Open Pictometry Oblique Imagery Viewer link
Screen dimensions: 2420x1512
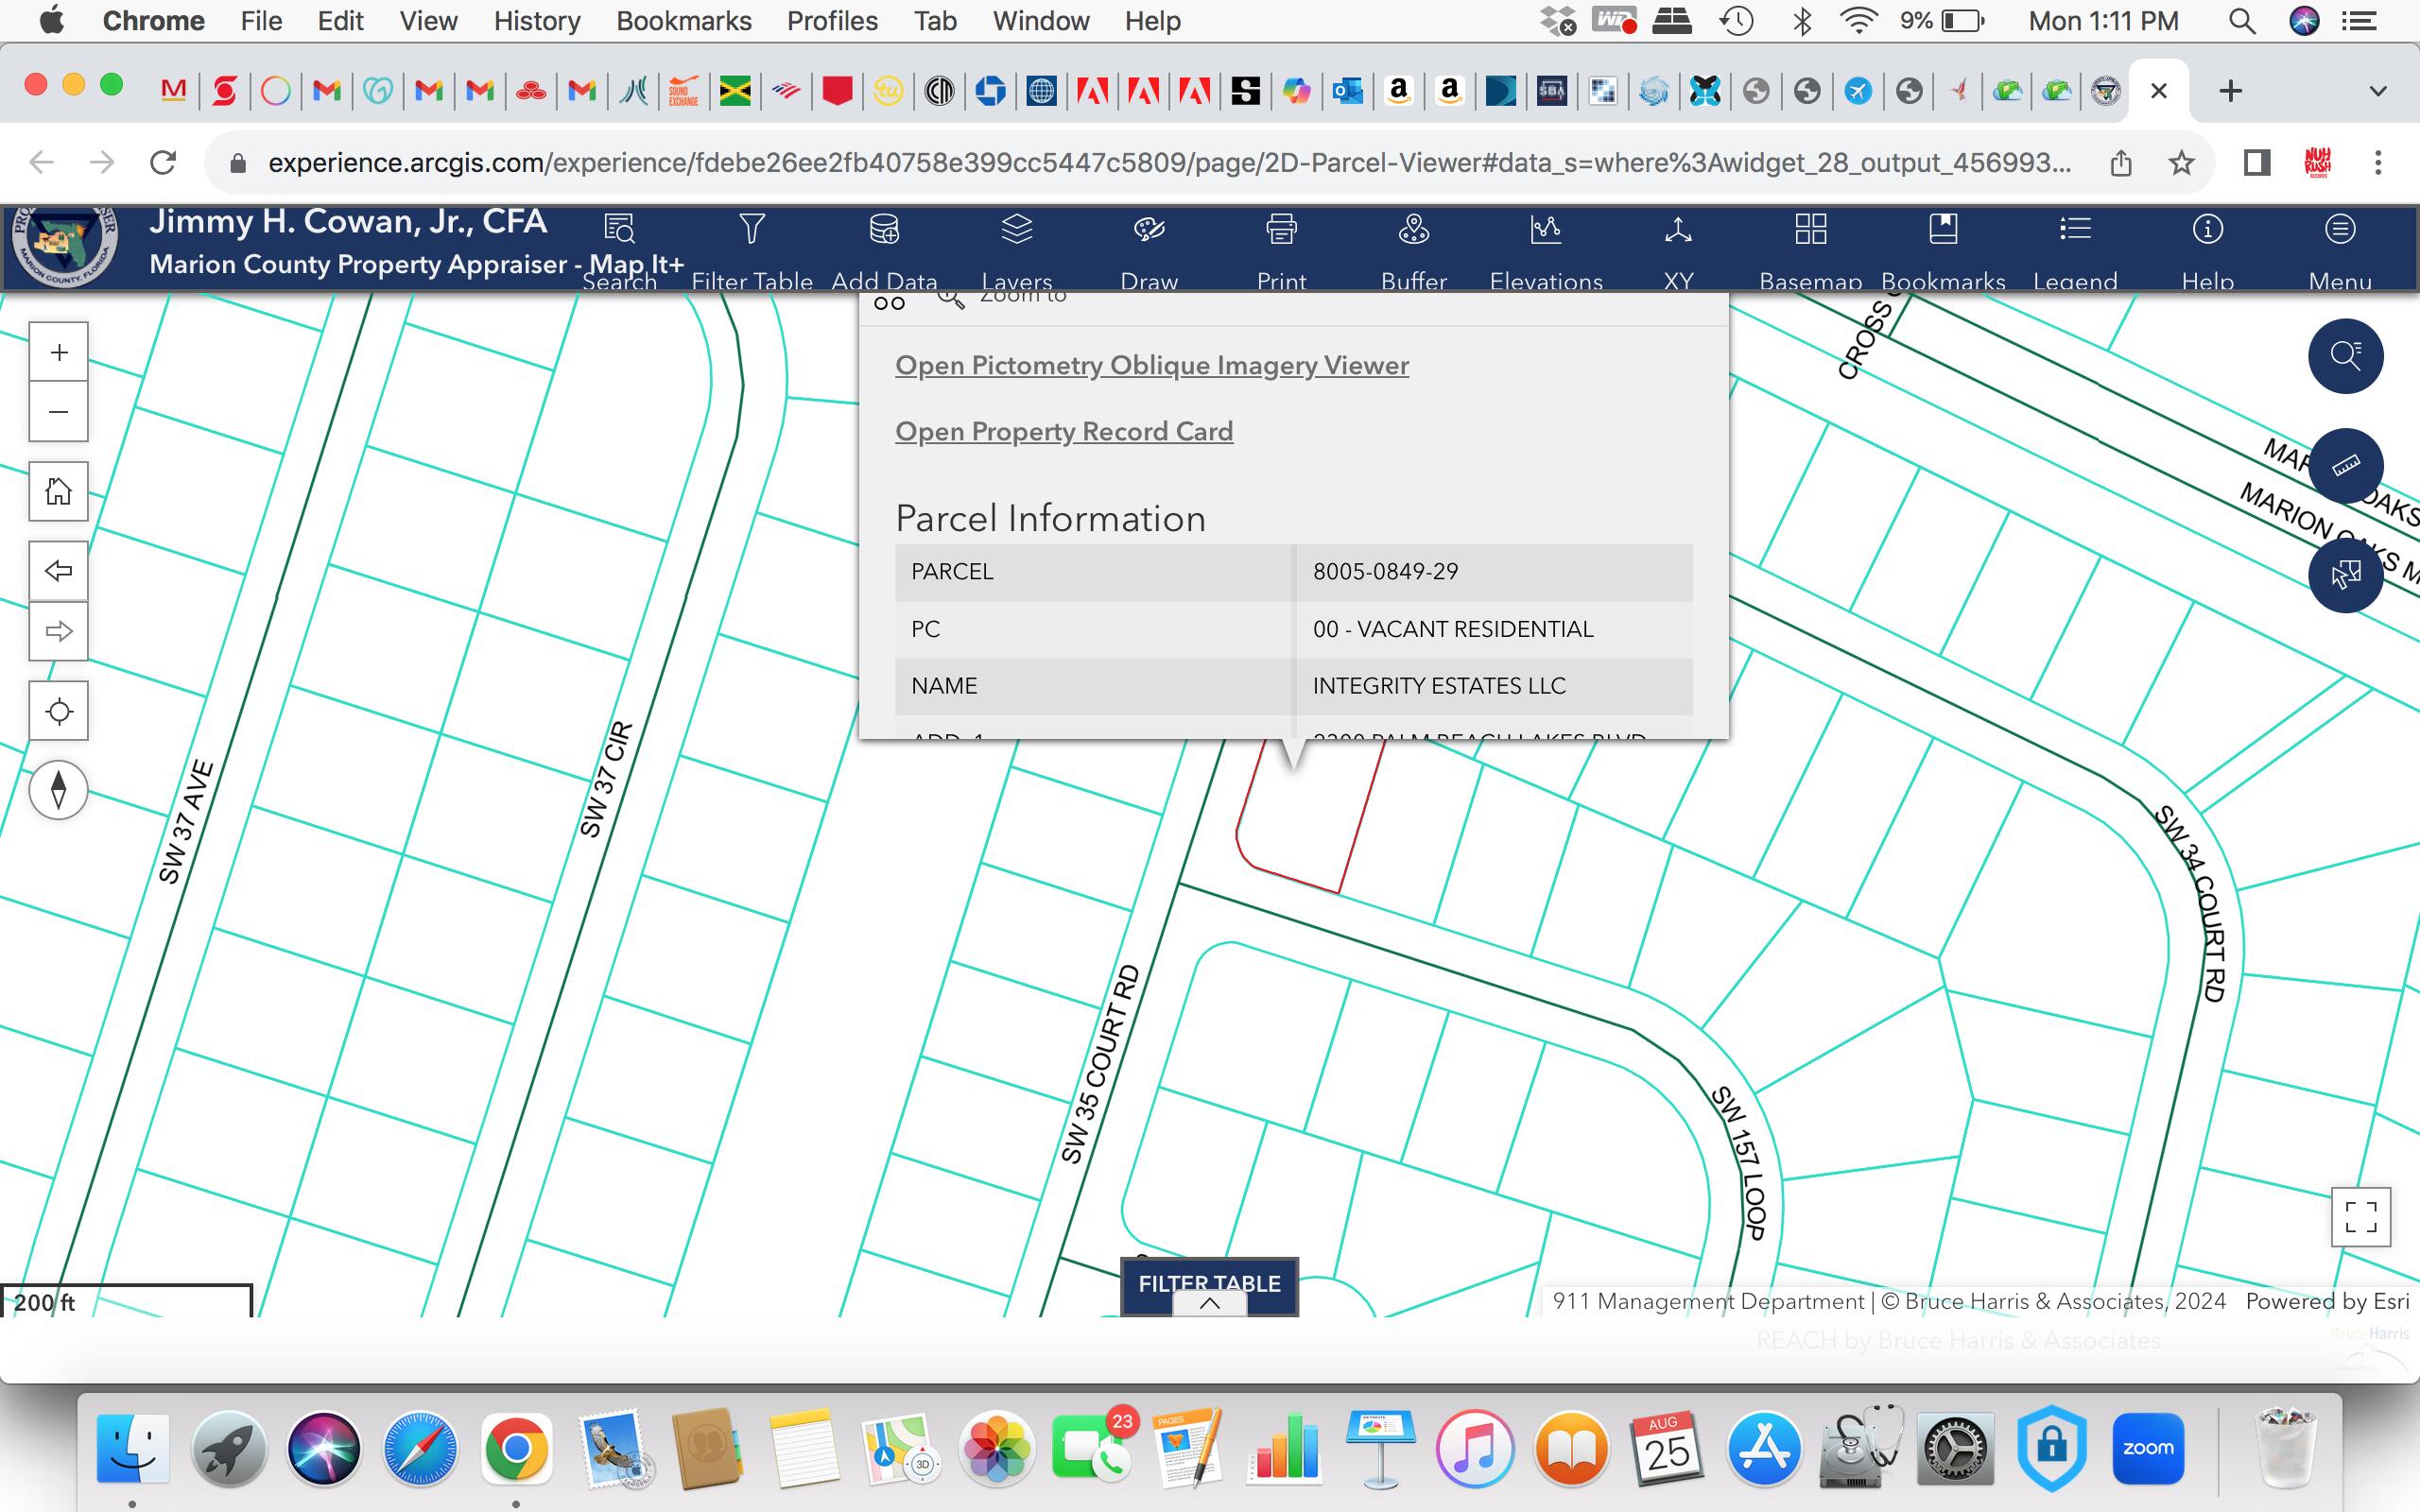click(x=1152, y=366)
